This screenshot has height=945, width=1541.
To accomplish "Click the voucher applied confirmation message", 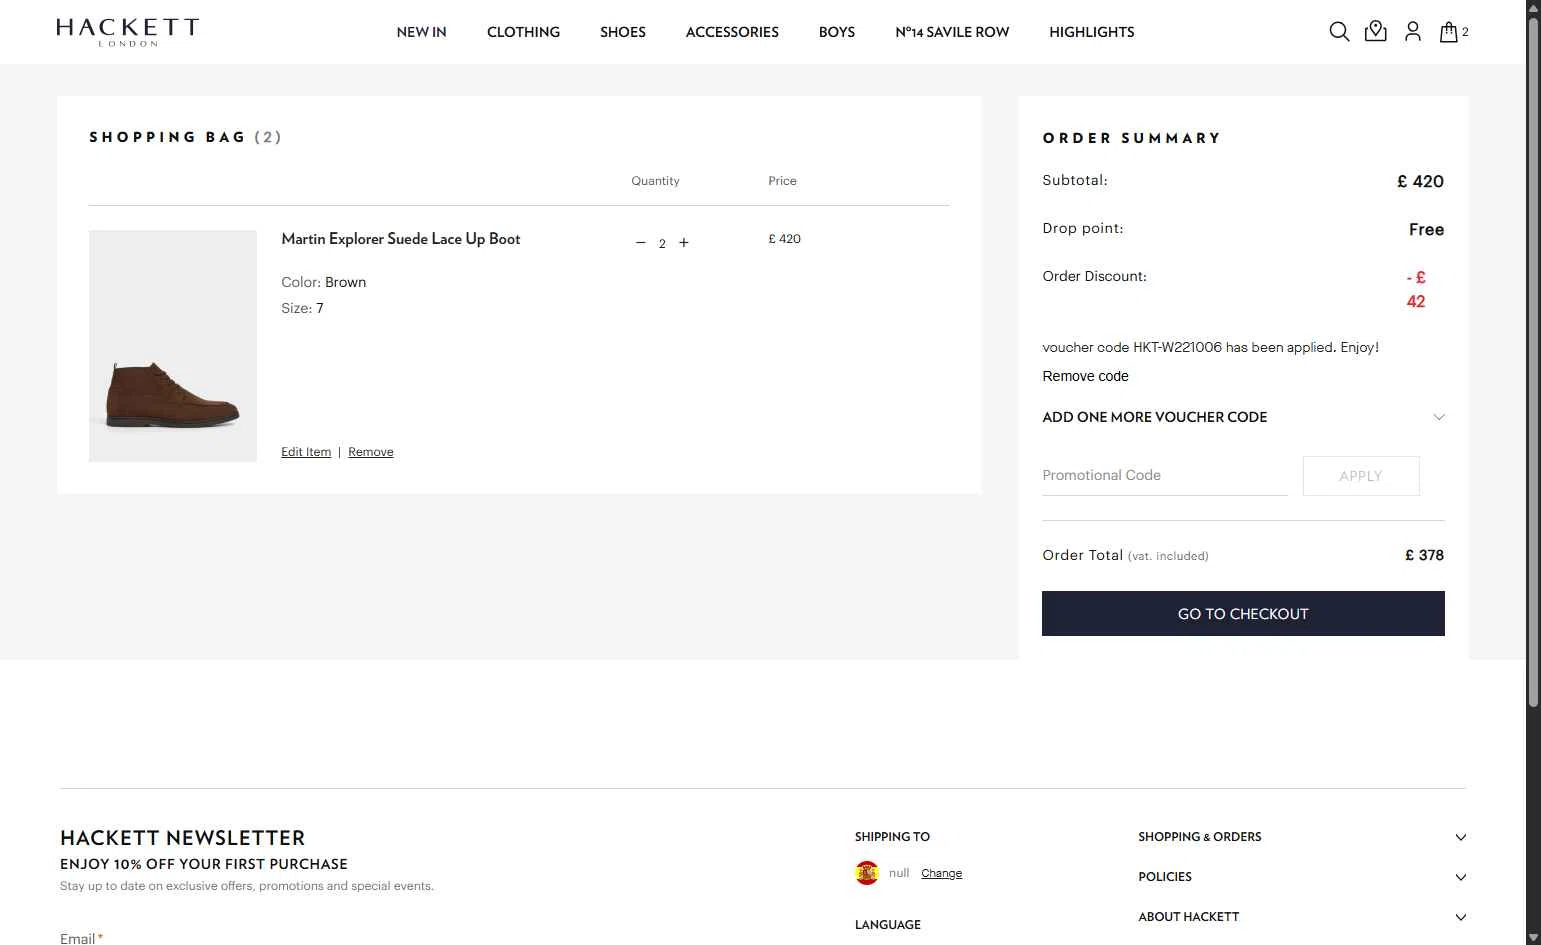I will pyautogui.click(x=1210, y=348).
